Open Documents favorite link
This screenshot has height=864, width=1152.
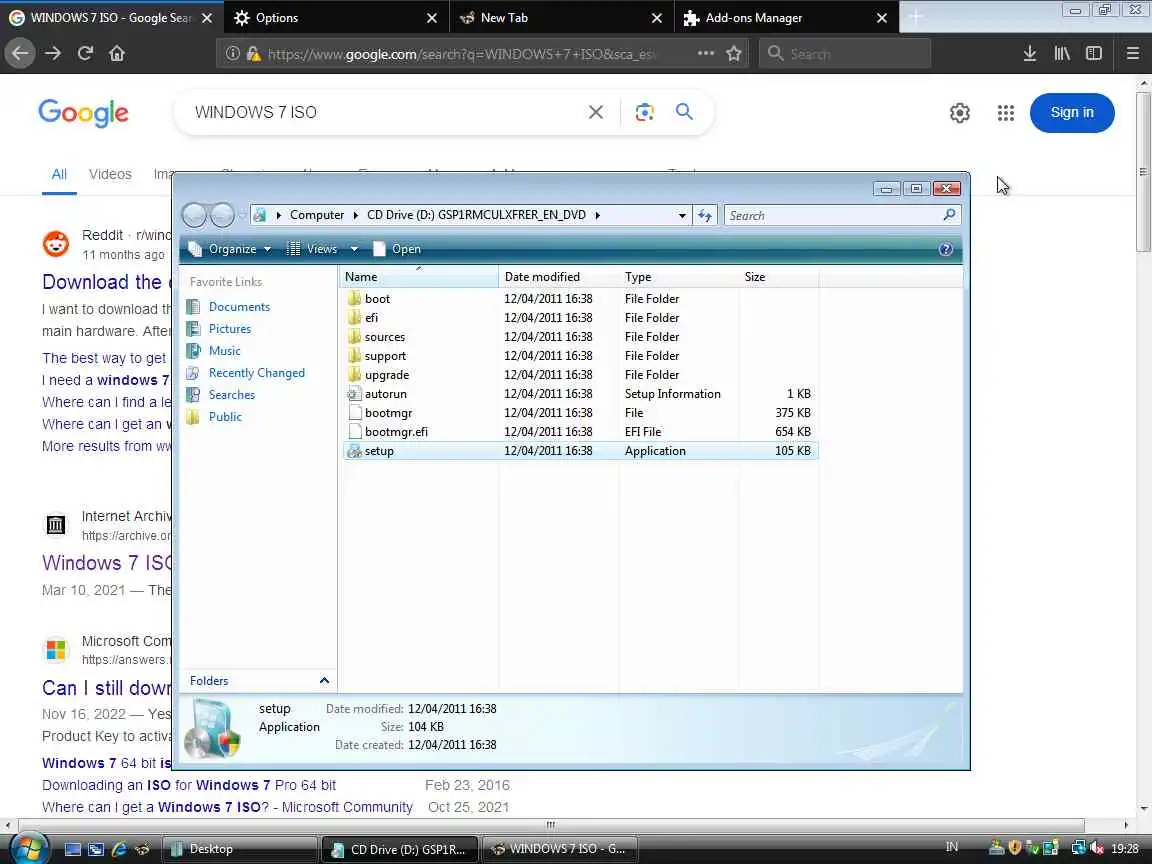coord(239,306)
